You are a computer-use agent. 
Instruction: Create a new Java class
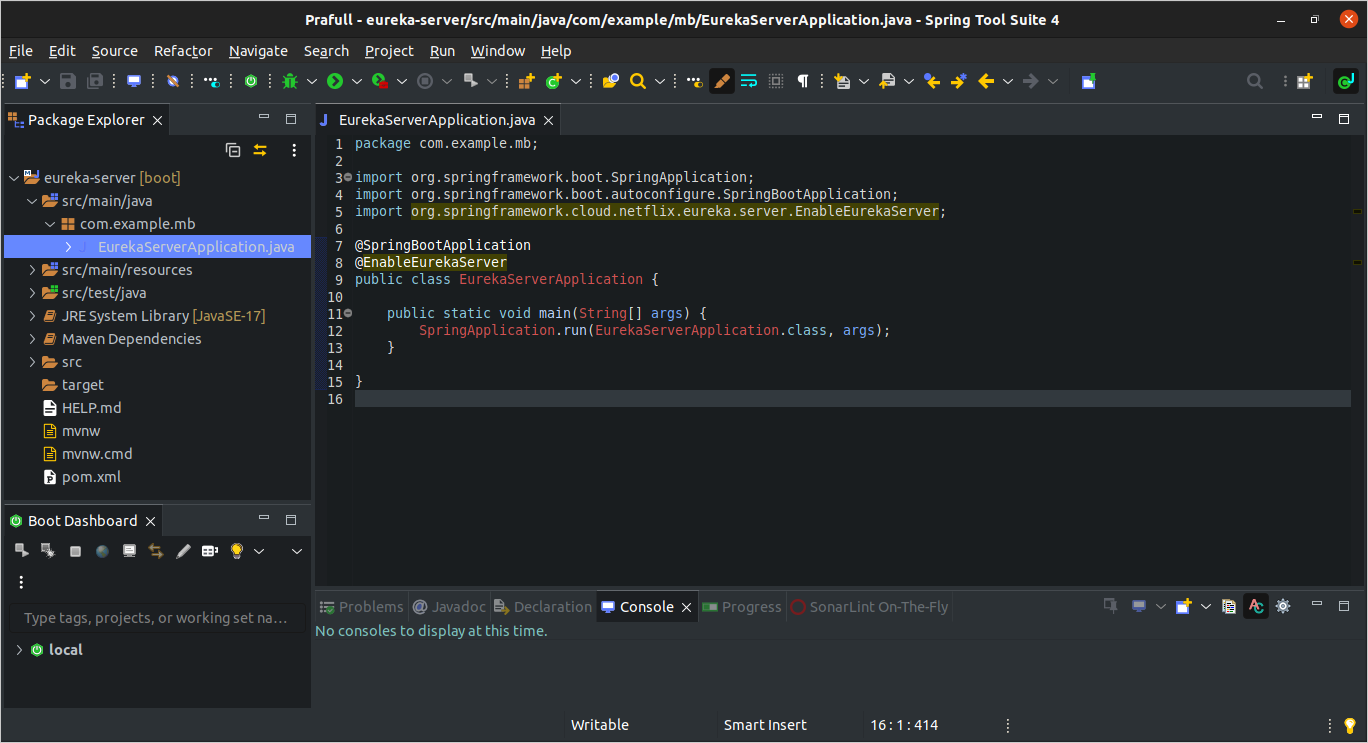pos(553,81)
